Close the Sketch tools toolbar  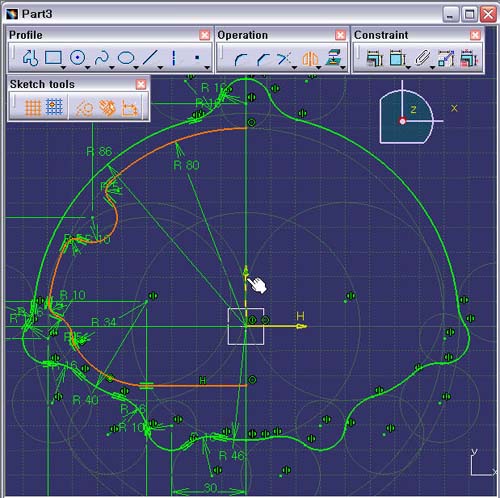pos(141,84)
